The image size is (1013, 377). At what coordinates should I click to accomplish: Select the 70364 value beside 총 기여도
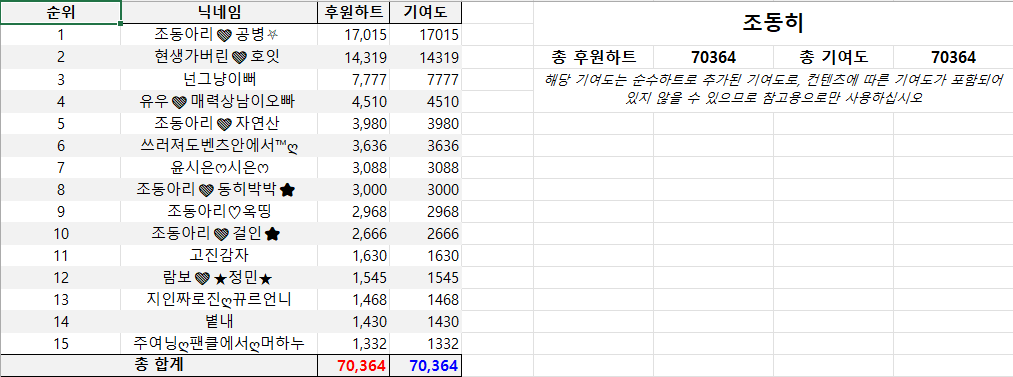954,57
